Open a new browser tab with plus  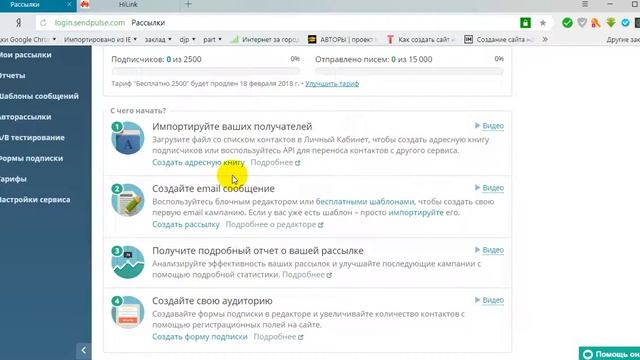188,4
